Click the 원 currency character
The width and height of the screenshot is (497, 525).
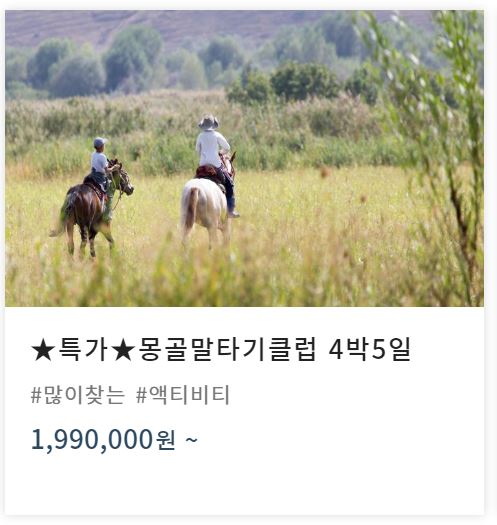(x=165, y=440)
